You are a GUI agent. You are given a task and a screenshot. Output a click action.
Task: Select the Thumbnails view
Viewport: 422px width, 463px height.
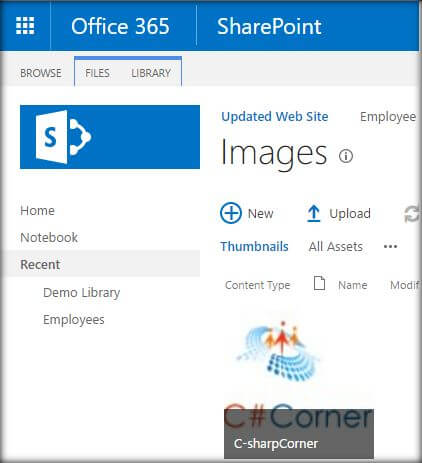tap(254, 247)
